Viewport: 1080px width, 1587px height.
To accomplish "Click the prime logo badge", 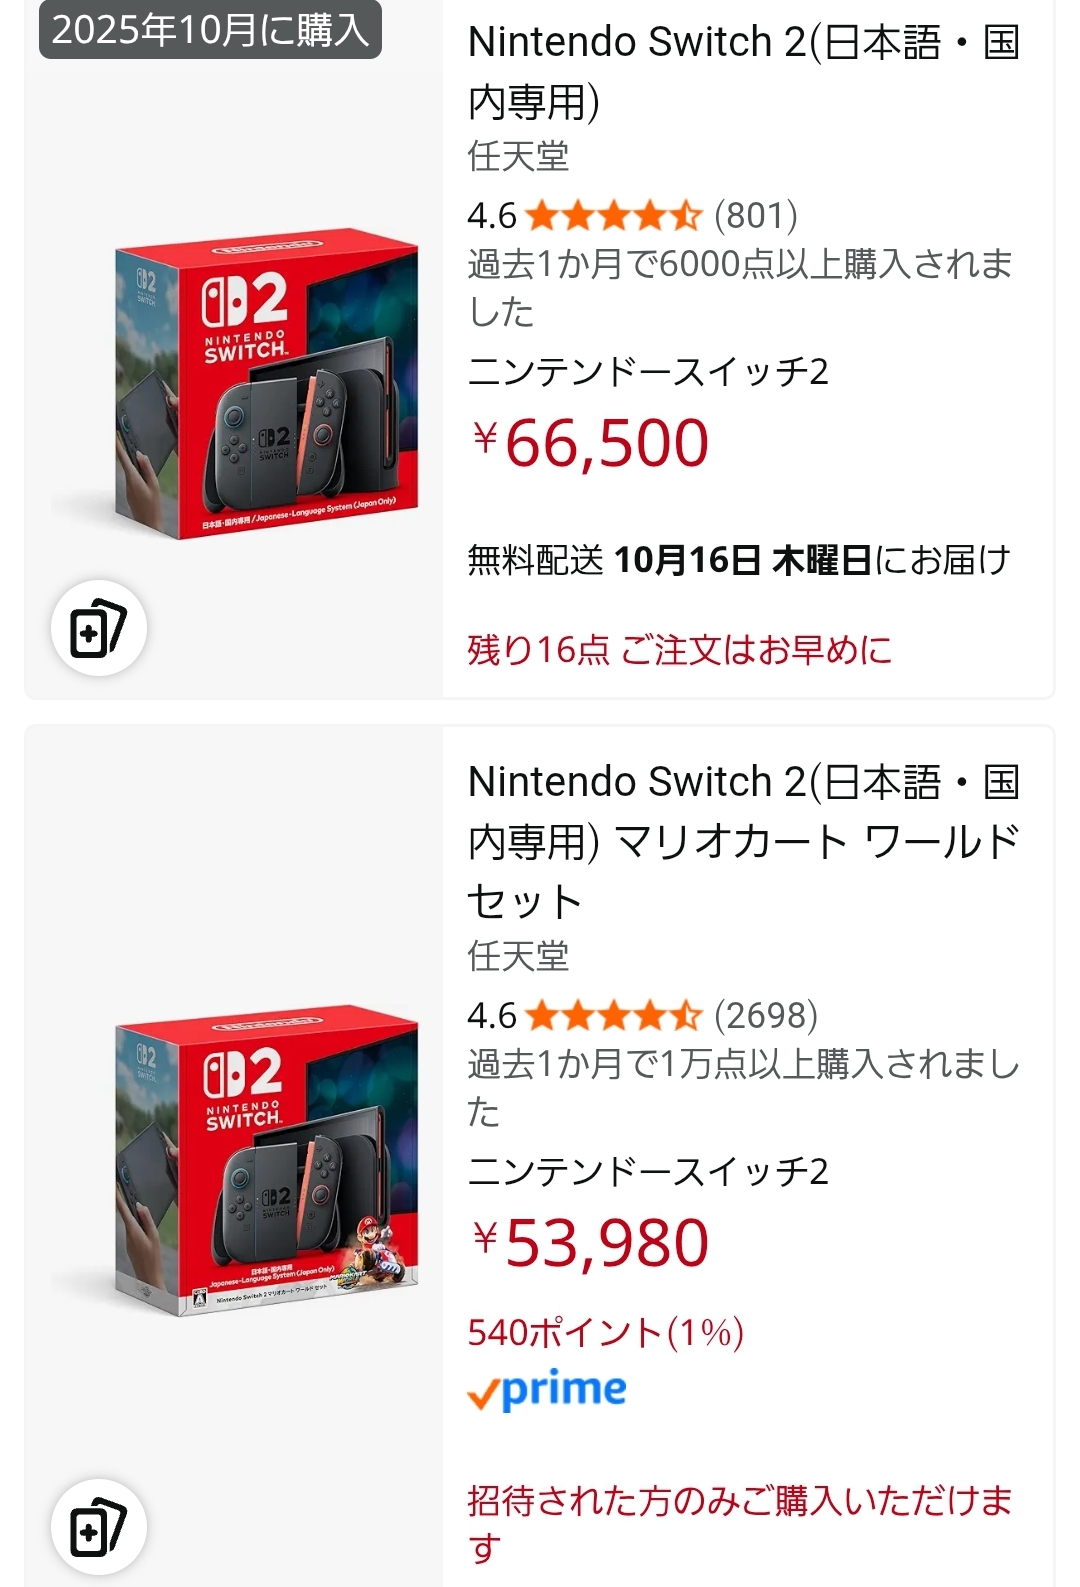I will click(x=547, y=1389).
